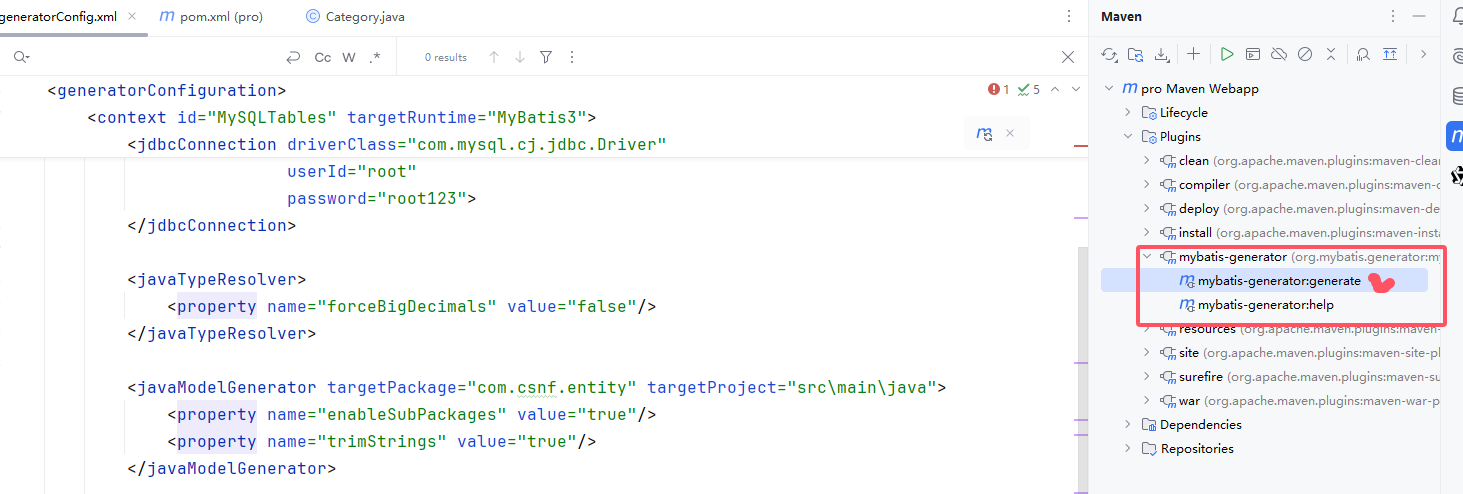Open Database tool window icon
This screenshot has width=1463, height=494.
coord(1458,95)
